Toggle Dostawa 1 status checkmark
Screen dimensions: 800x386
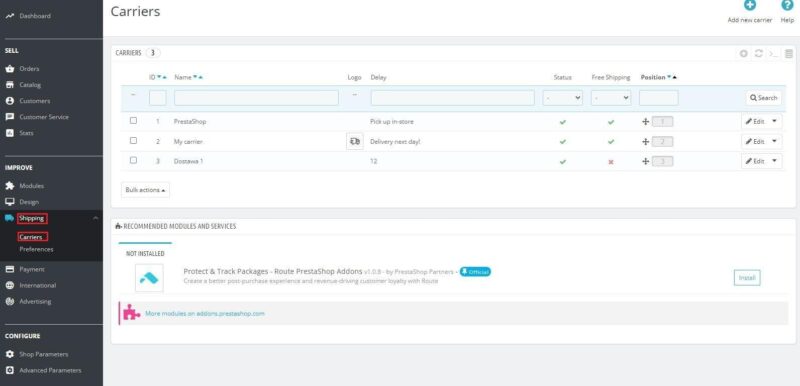pos(563,162)
